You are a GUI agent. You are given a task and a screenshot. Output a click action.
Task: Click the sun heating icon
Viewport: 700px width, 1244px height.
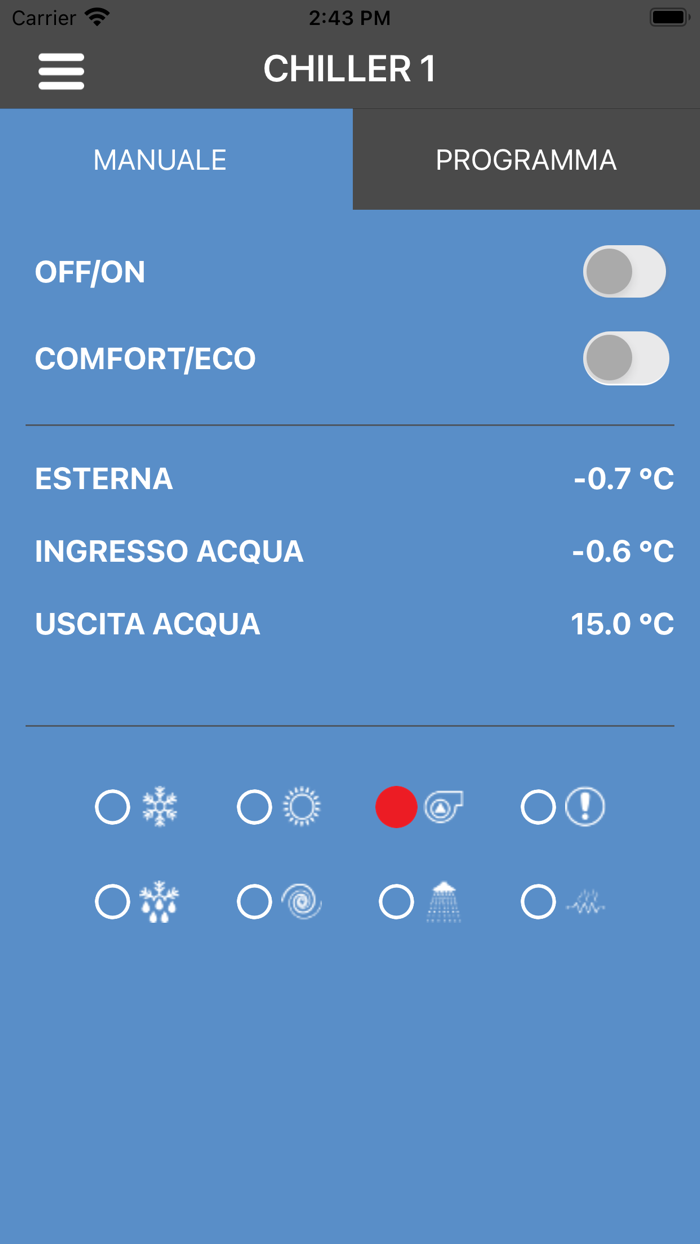click(x=301, y=806)
